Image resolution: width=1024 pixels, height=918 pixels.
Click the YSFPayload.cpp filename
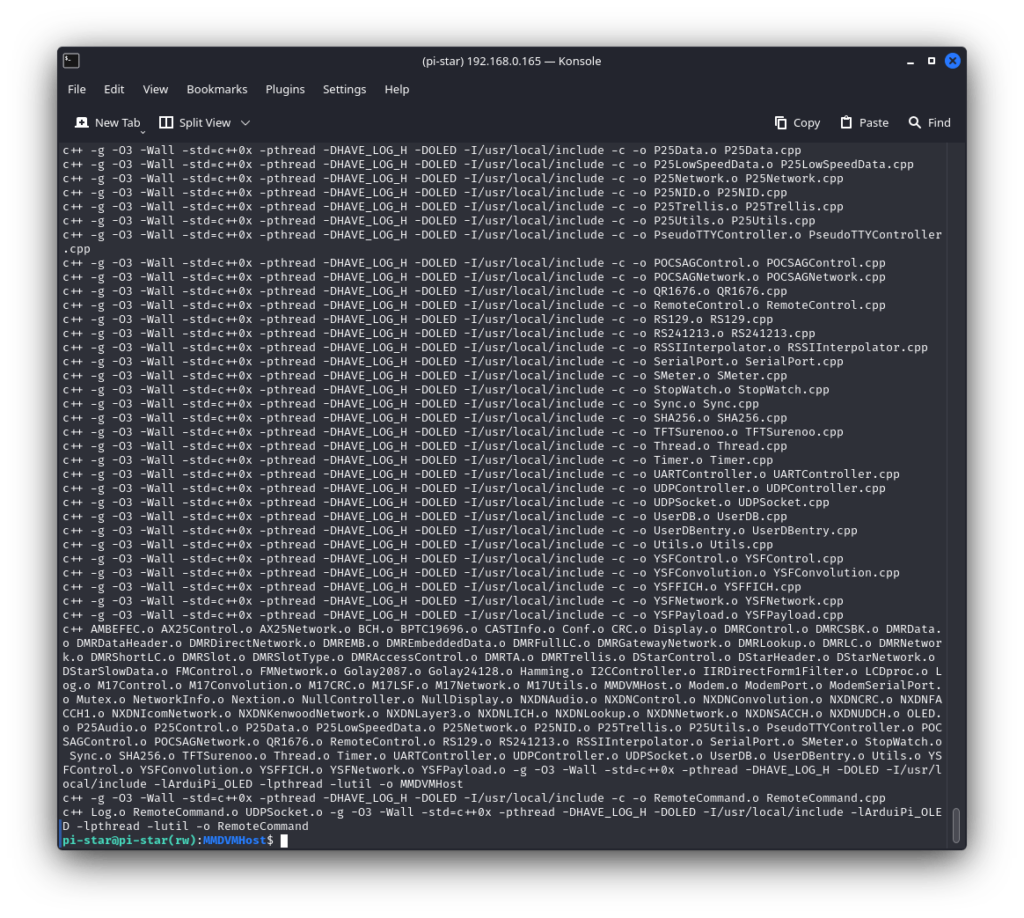(794, 615)
